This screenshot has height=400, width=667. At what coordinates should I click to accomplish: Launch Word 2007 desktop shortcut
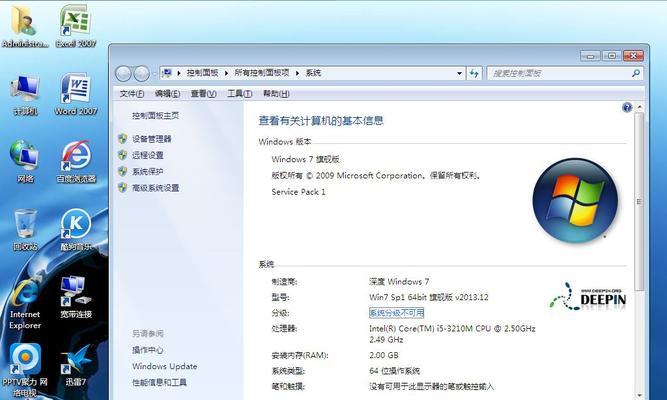(x=76, y=94)
